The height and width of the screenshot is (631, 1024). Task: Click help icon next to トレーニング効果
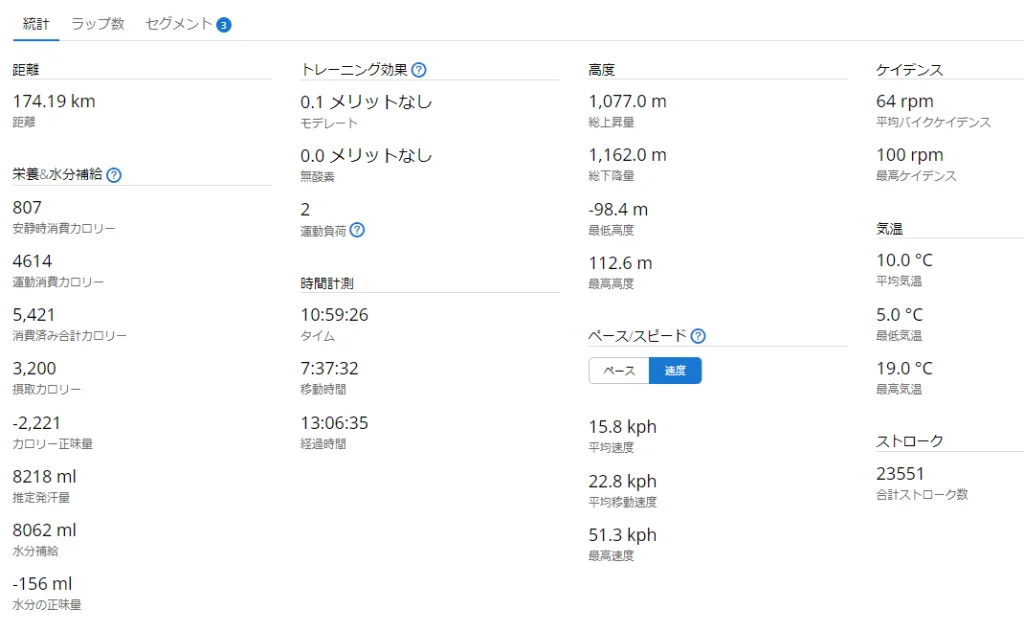pos(419,70)
